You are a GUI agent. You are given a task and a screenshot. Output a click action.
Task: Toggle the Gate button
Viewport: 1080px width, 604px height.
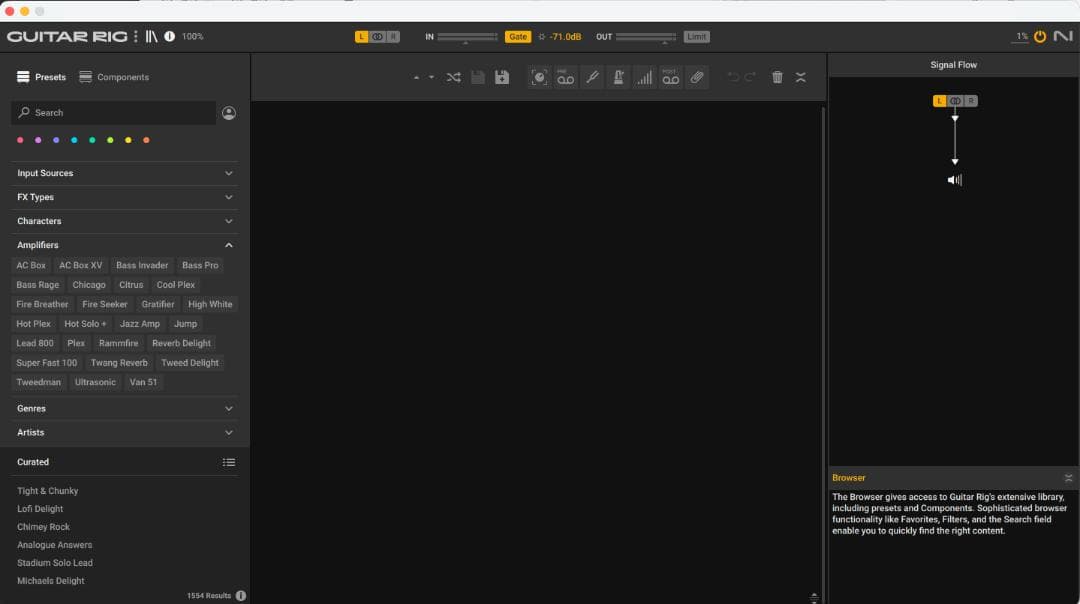[x=517, y=37]
